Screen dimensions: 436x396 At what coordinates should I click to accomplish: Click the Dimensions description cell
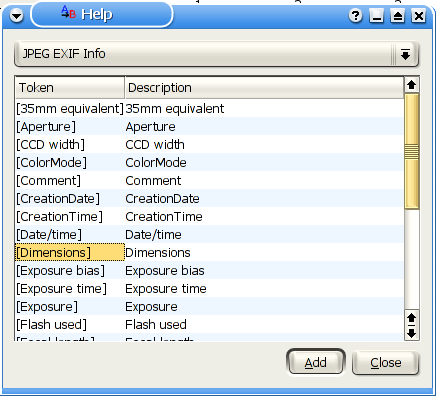coord(264,253)
